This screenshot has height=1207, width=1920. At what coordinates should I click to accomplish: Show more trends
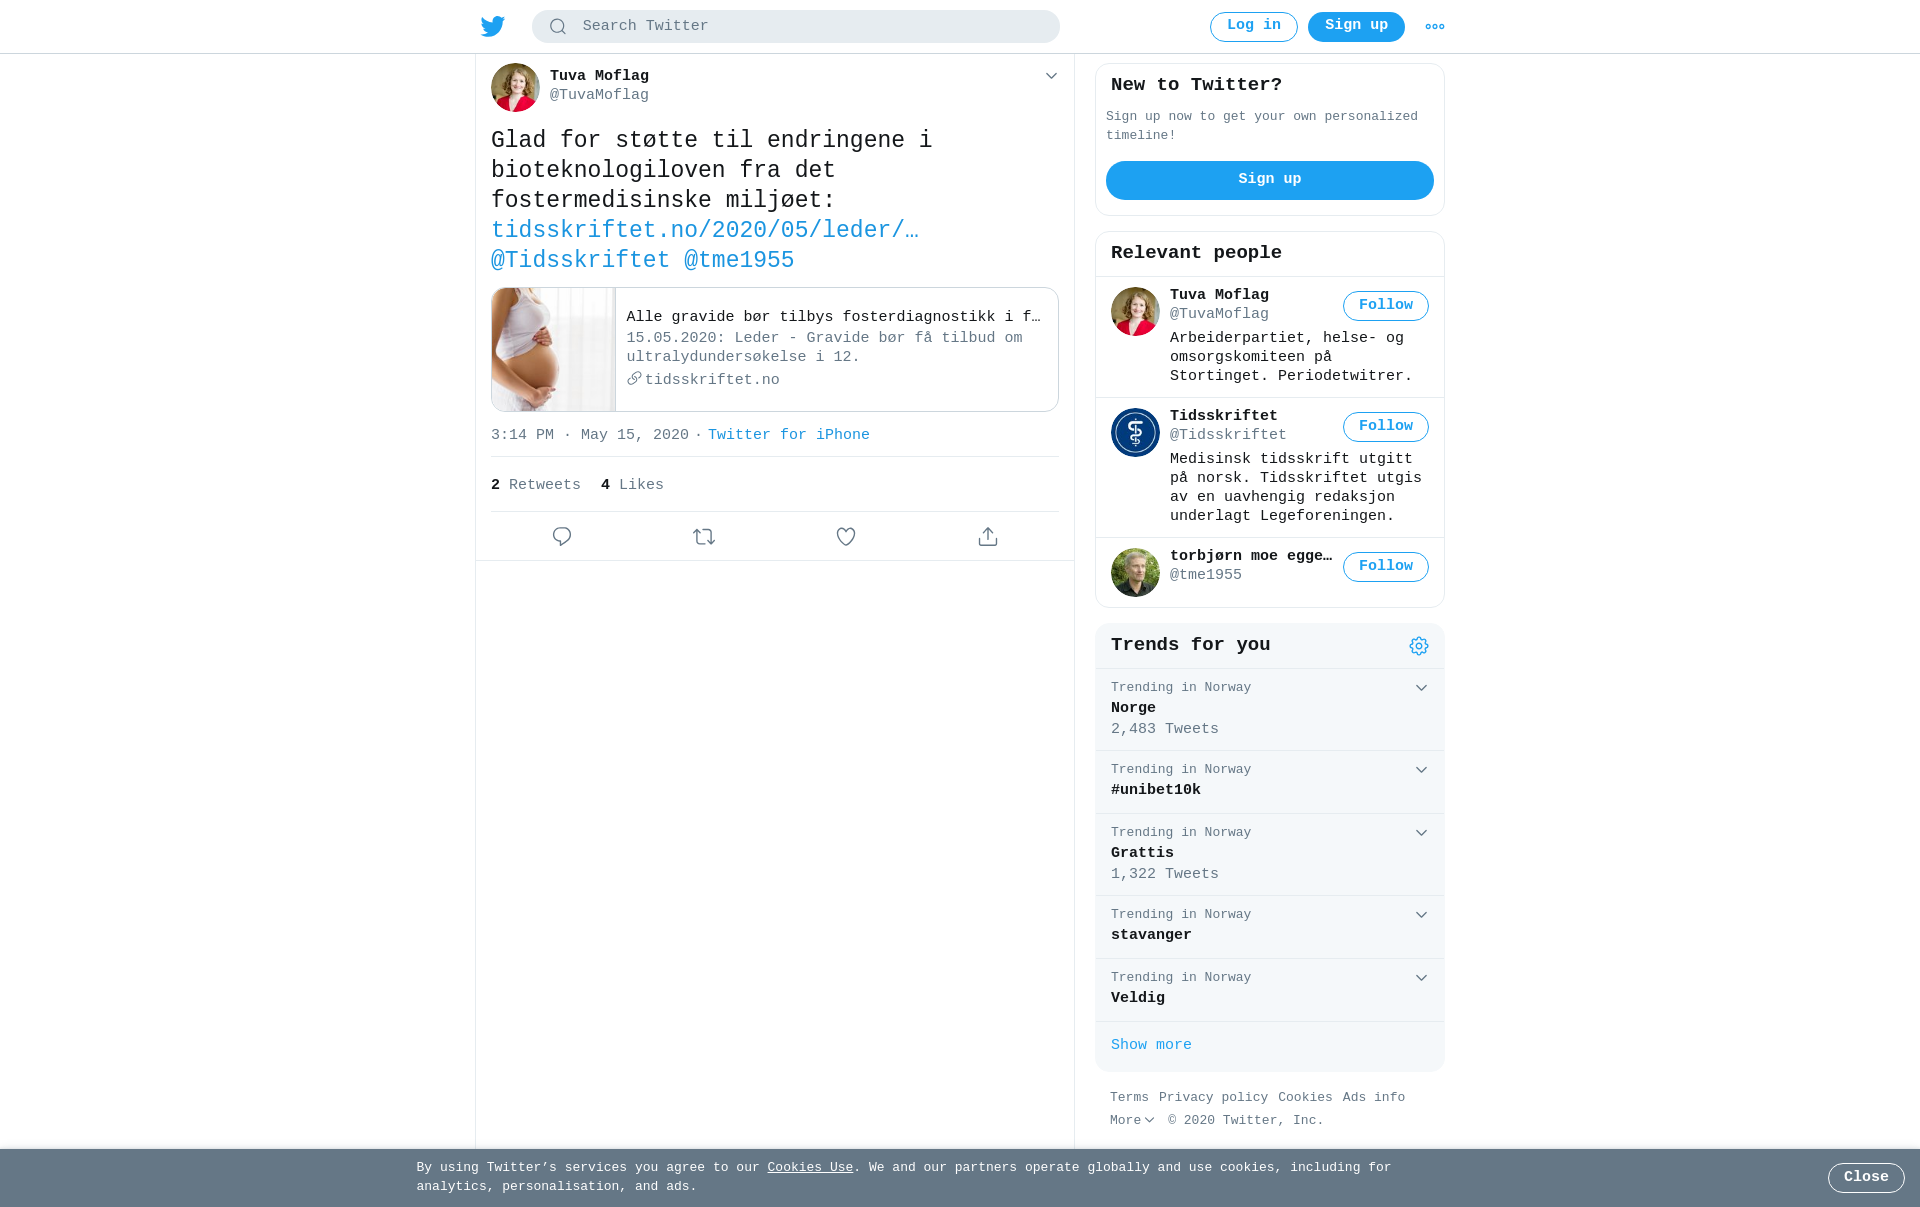(1151, 1045)
